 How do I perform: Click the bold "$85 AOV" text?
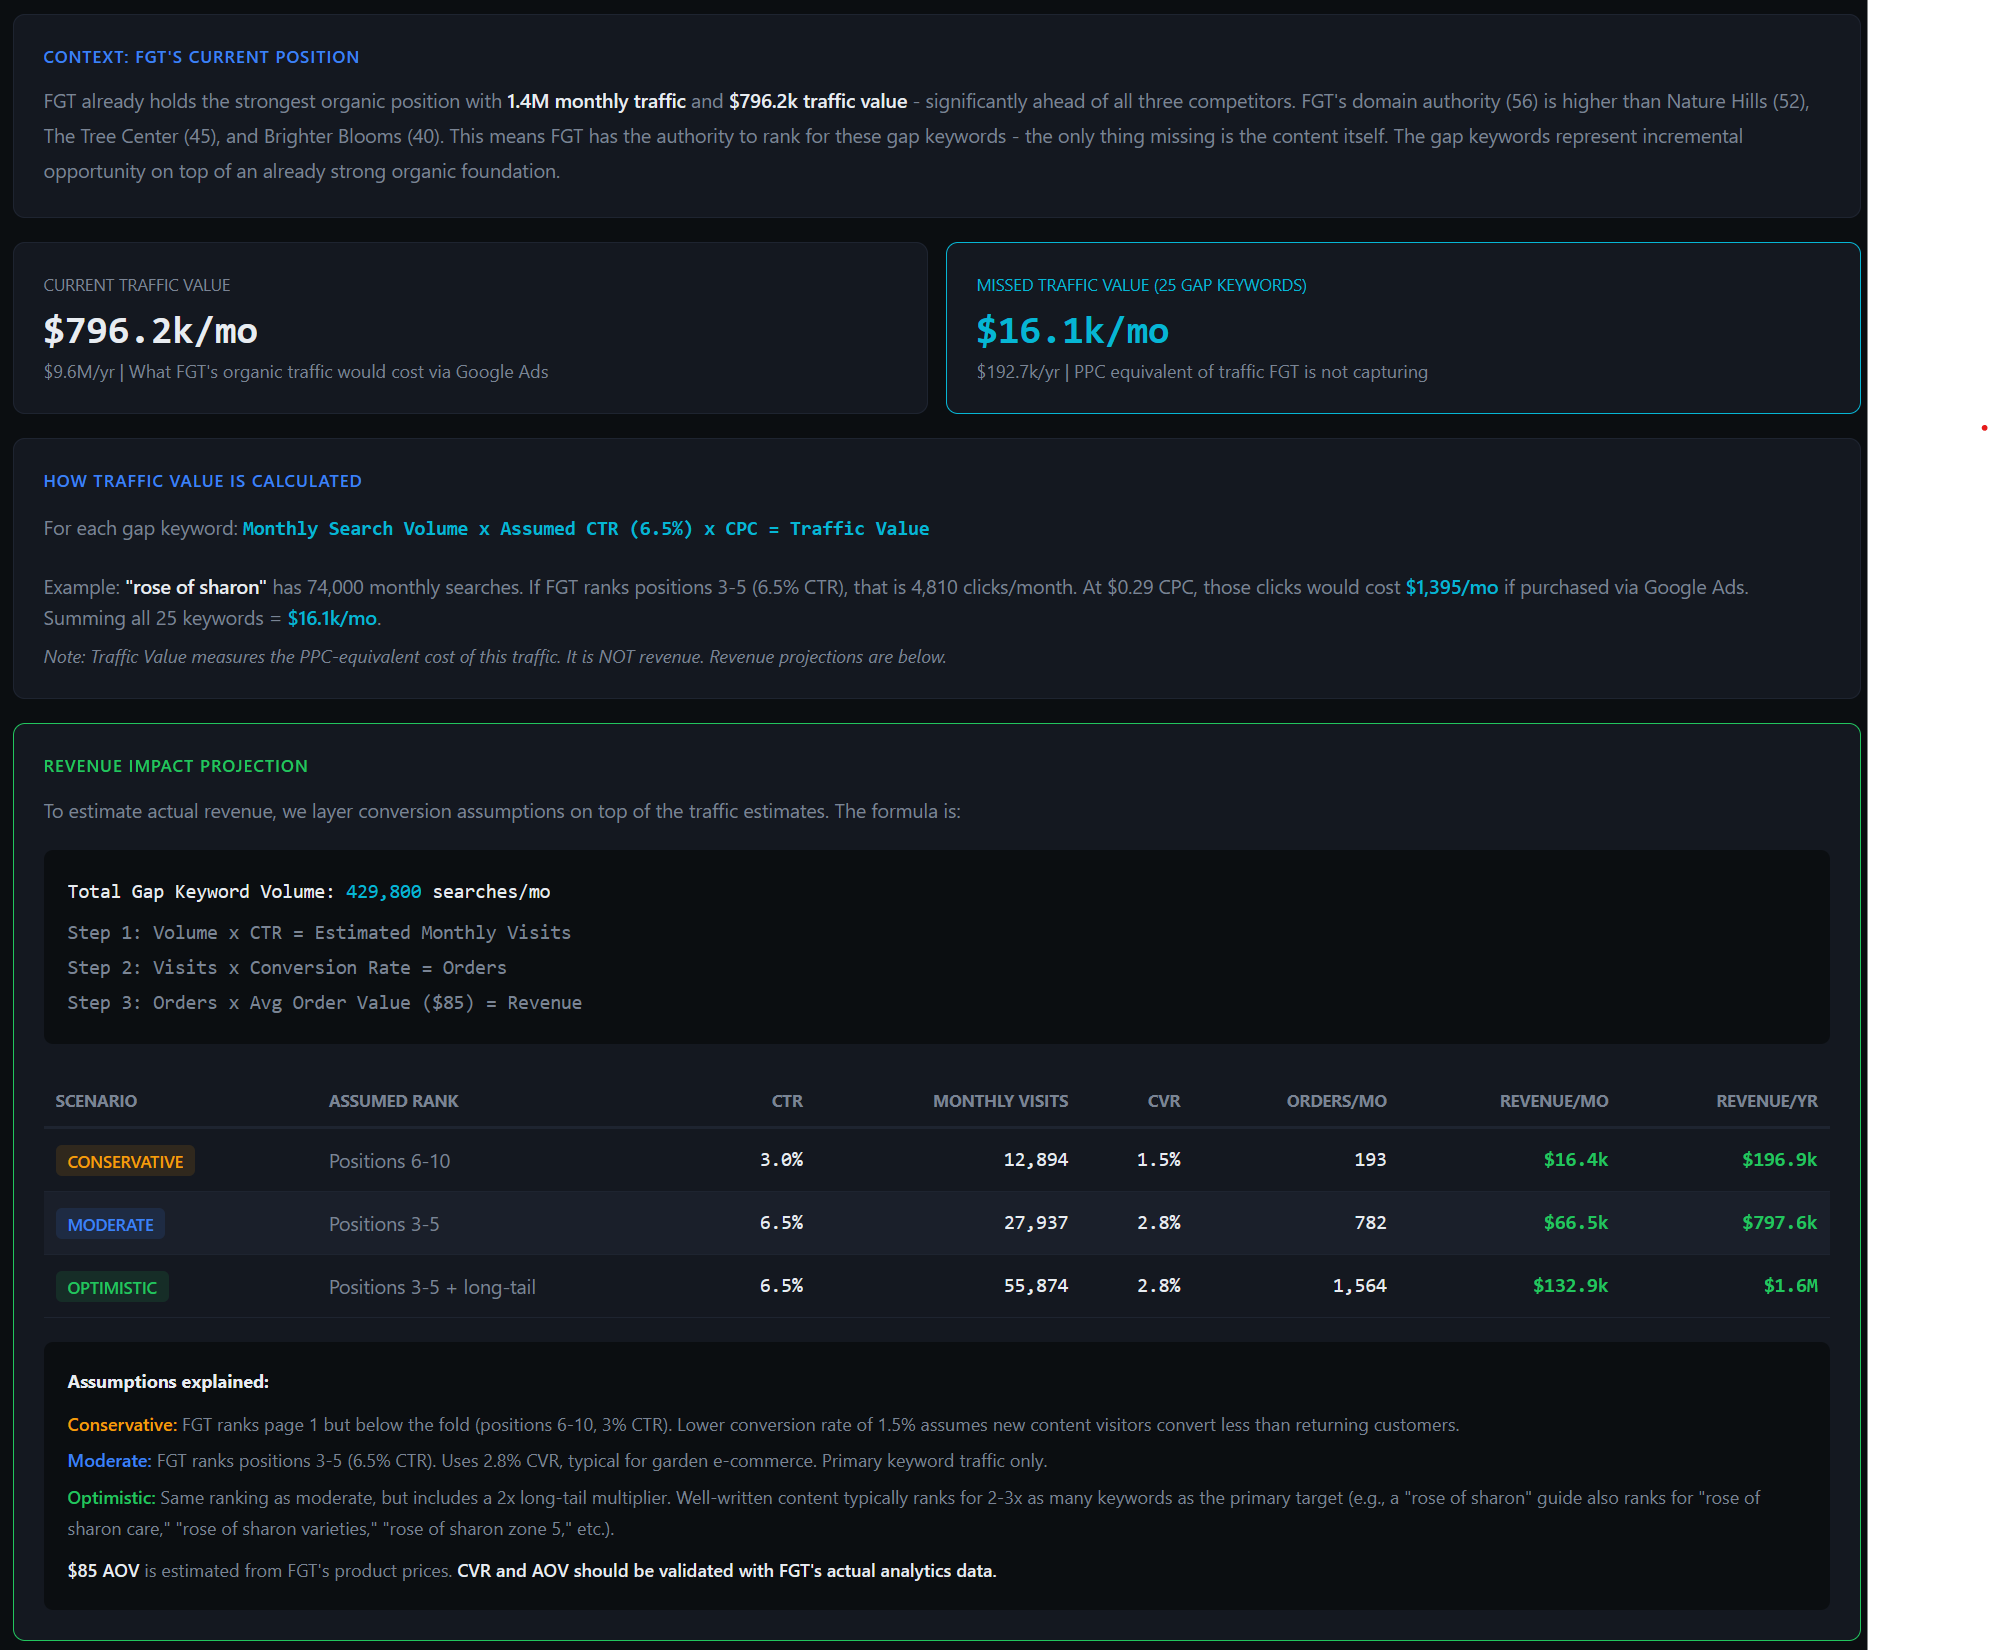[x=103, y=1571]
